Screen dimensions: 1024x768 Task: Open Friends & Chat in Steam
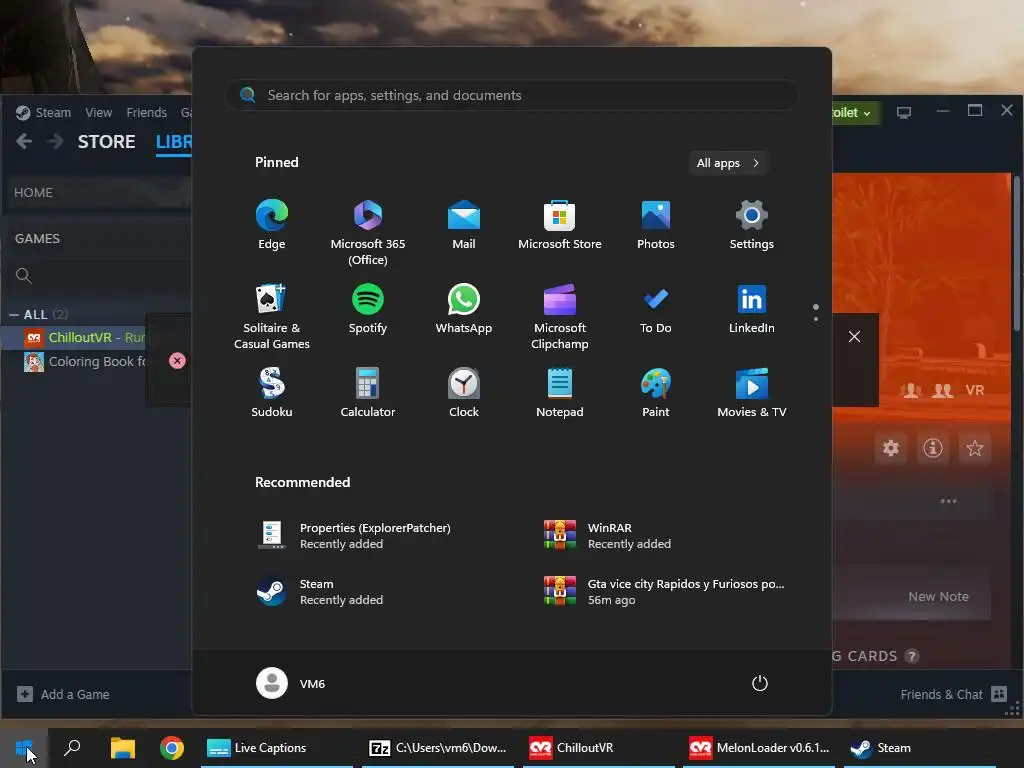953,694
